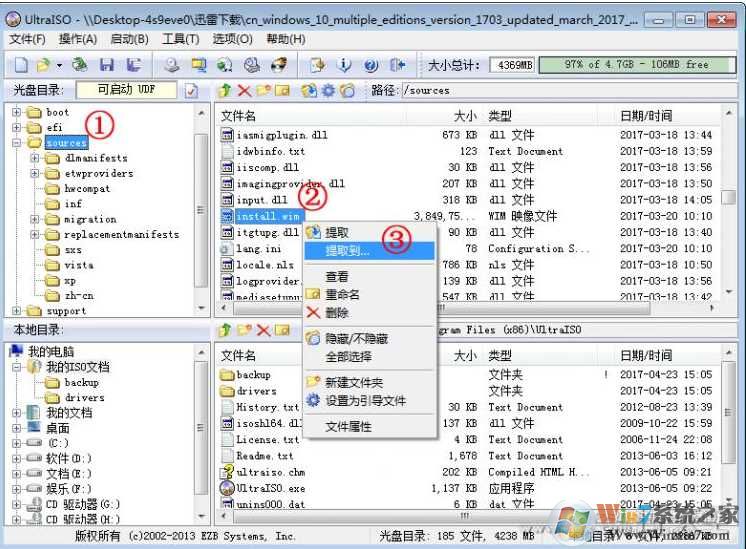746x549 pixels.
Task: Click the New file icon in toolbar
Action: (21, 65)
